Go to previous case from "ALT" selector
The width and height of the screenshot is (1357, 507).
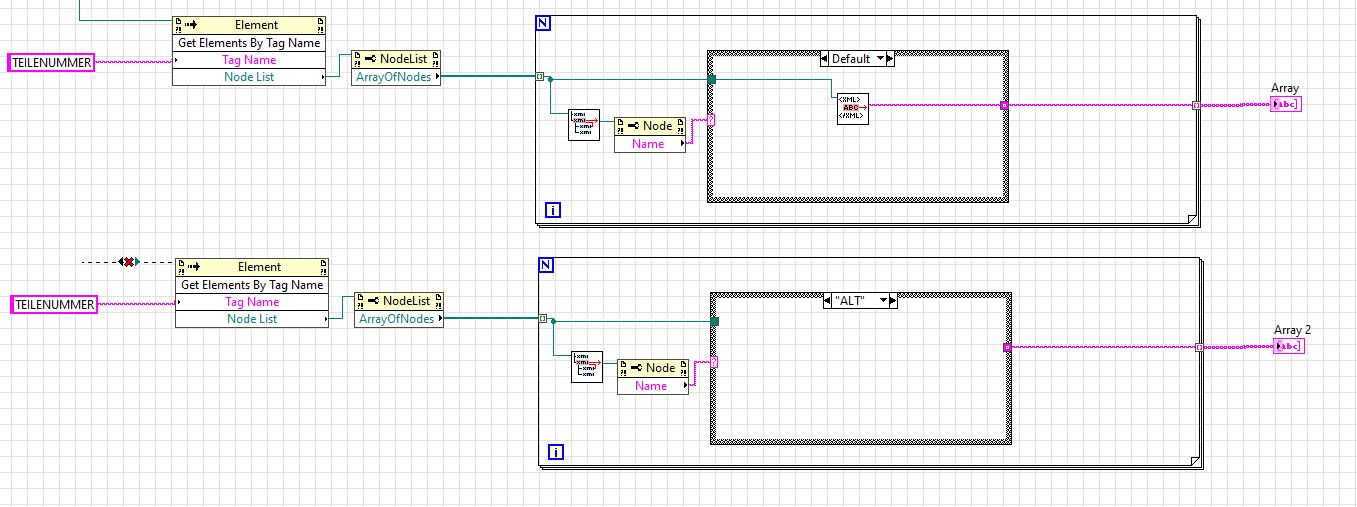click(826, 300)
